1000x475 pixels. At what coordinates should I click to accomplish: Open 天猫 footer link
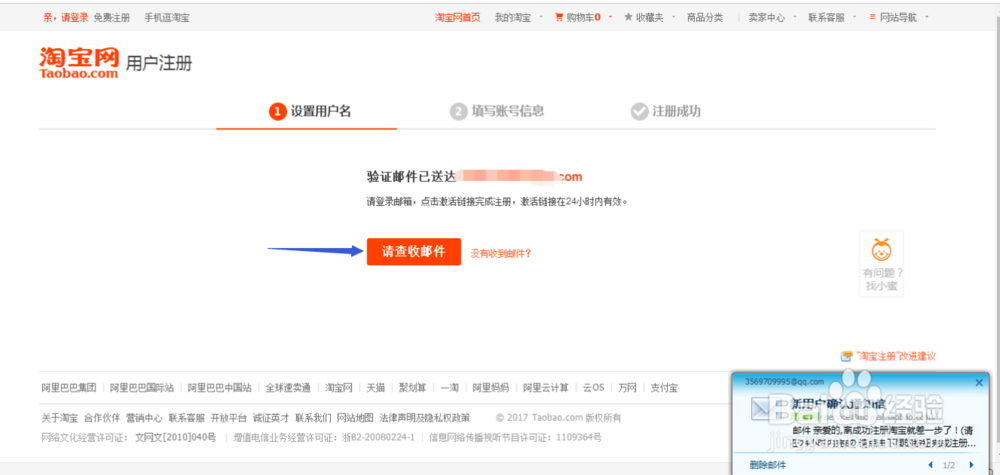coord(376,388)
